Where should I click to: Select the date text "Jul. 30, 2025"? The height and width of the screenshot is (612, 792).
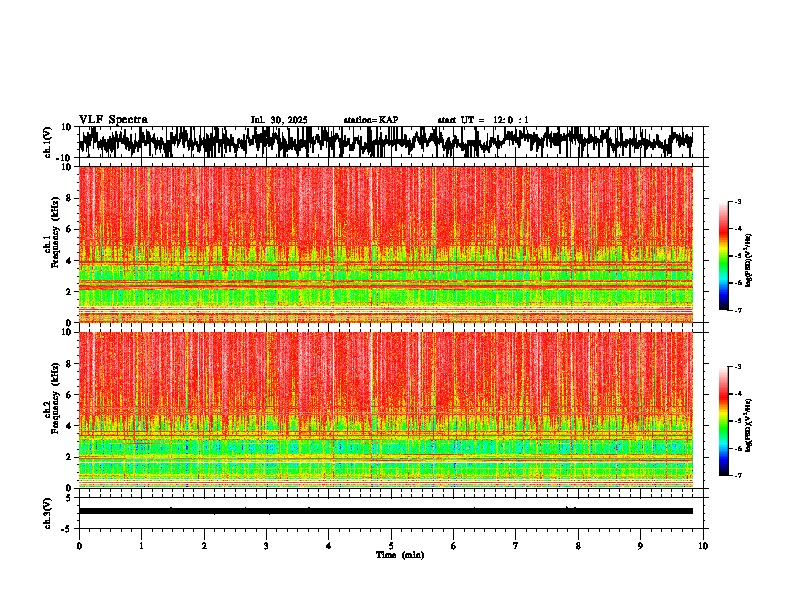pyautogui.click(x=279, y=120)
